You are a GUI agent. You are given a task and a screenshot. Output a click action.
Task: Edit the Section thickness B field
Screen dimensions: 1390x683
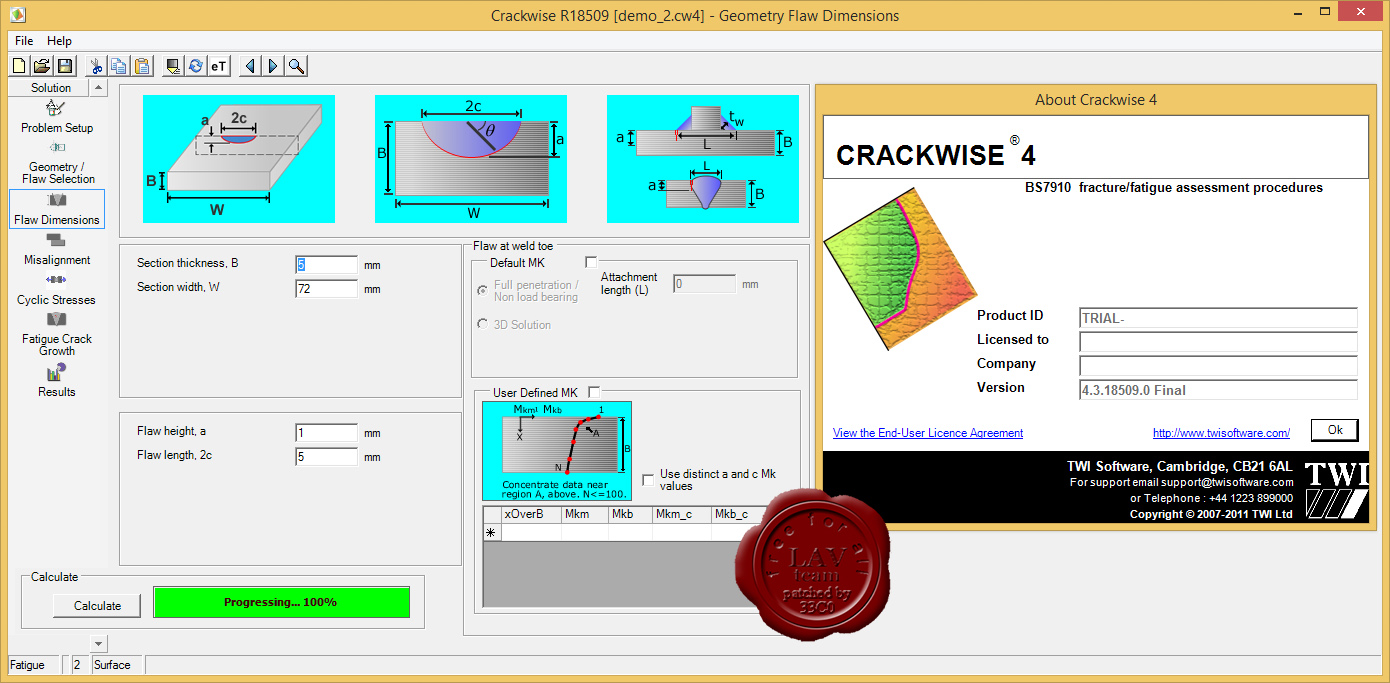click(326, 265)
